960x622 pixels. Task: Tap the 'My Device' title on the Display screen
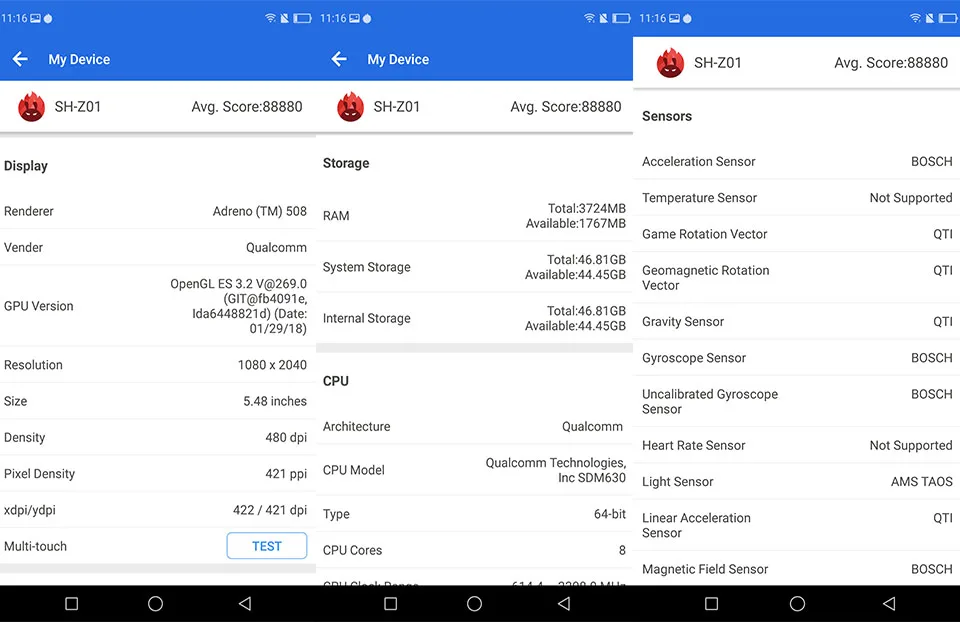click(79, 59)
